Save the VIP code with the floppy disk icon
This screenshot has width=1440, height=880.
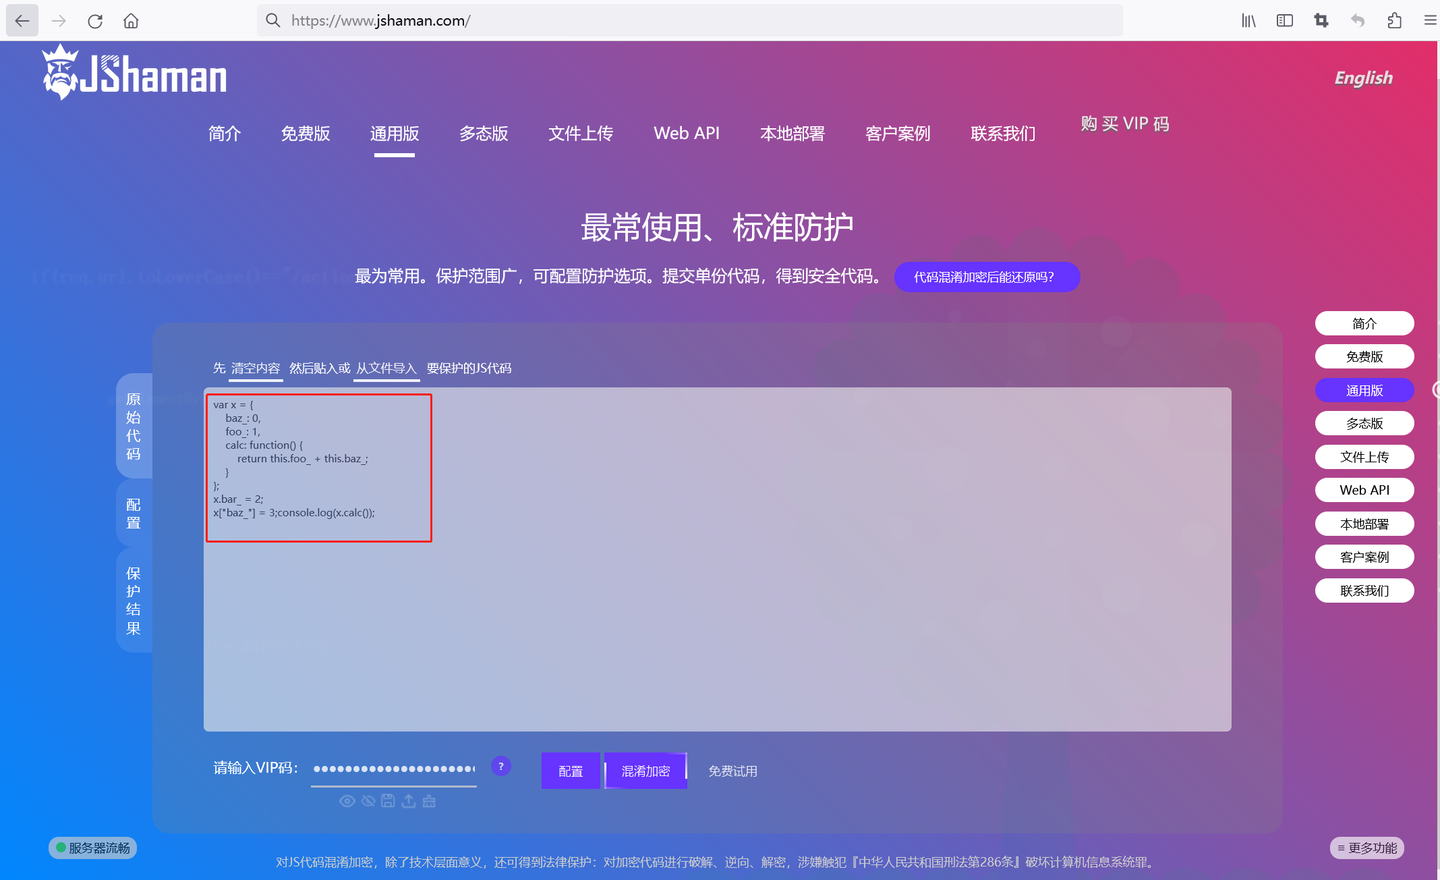point(388,800)
